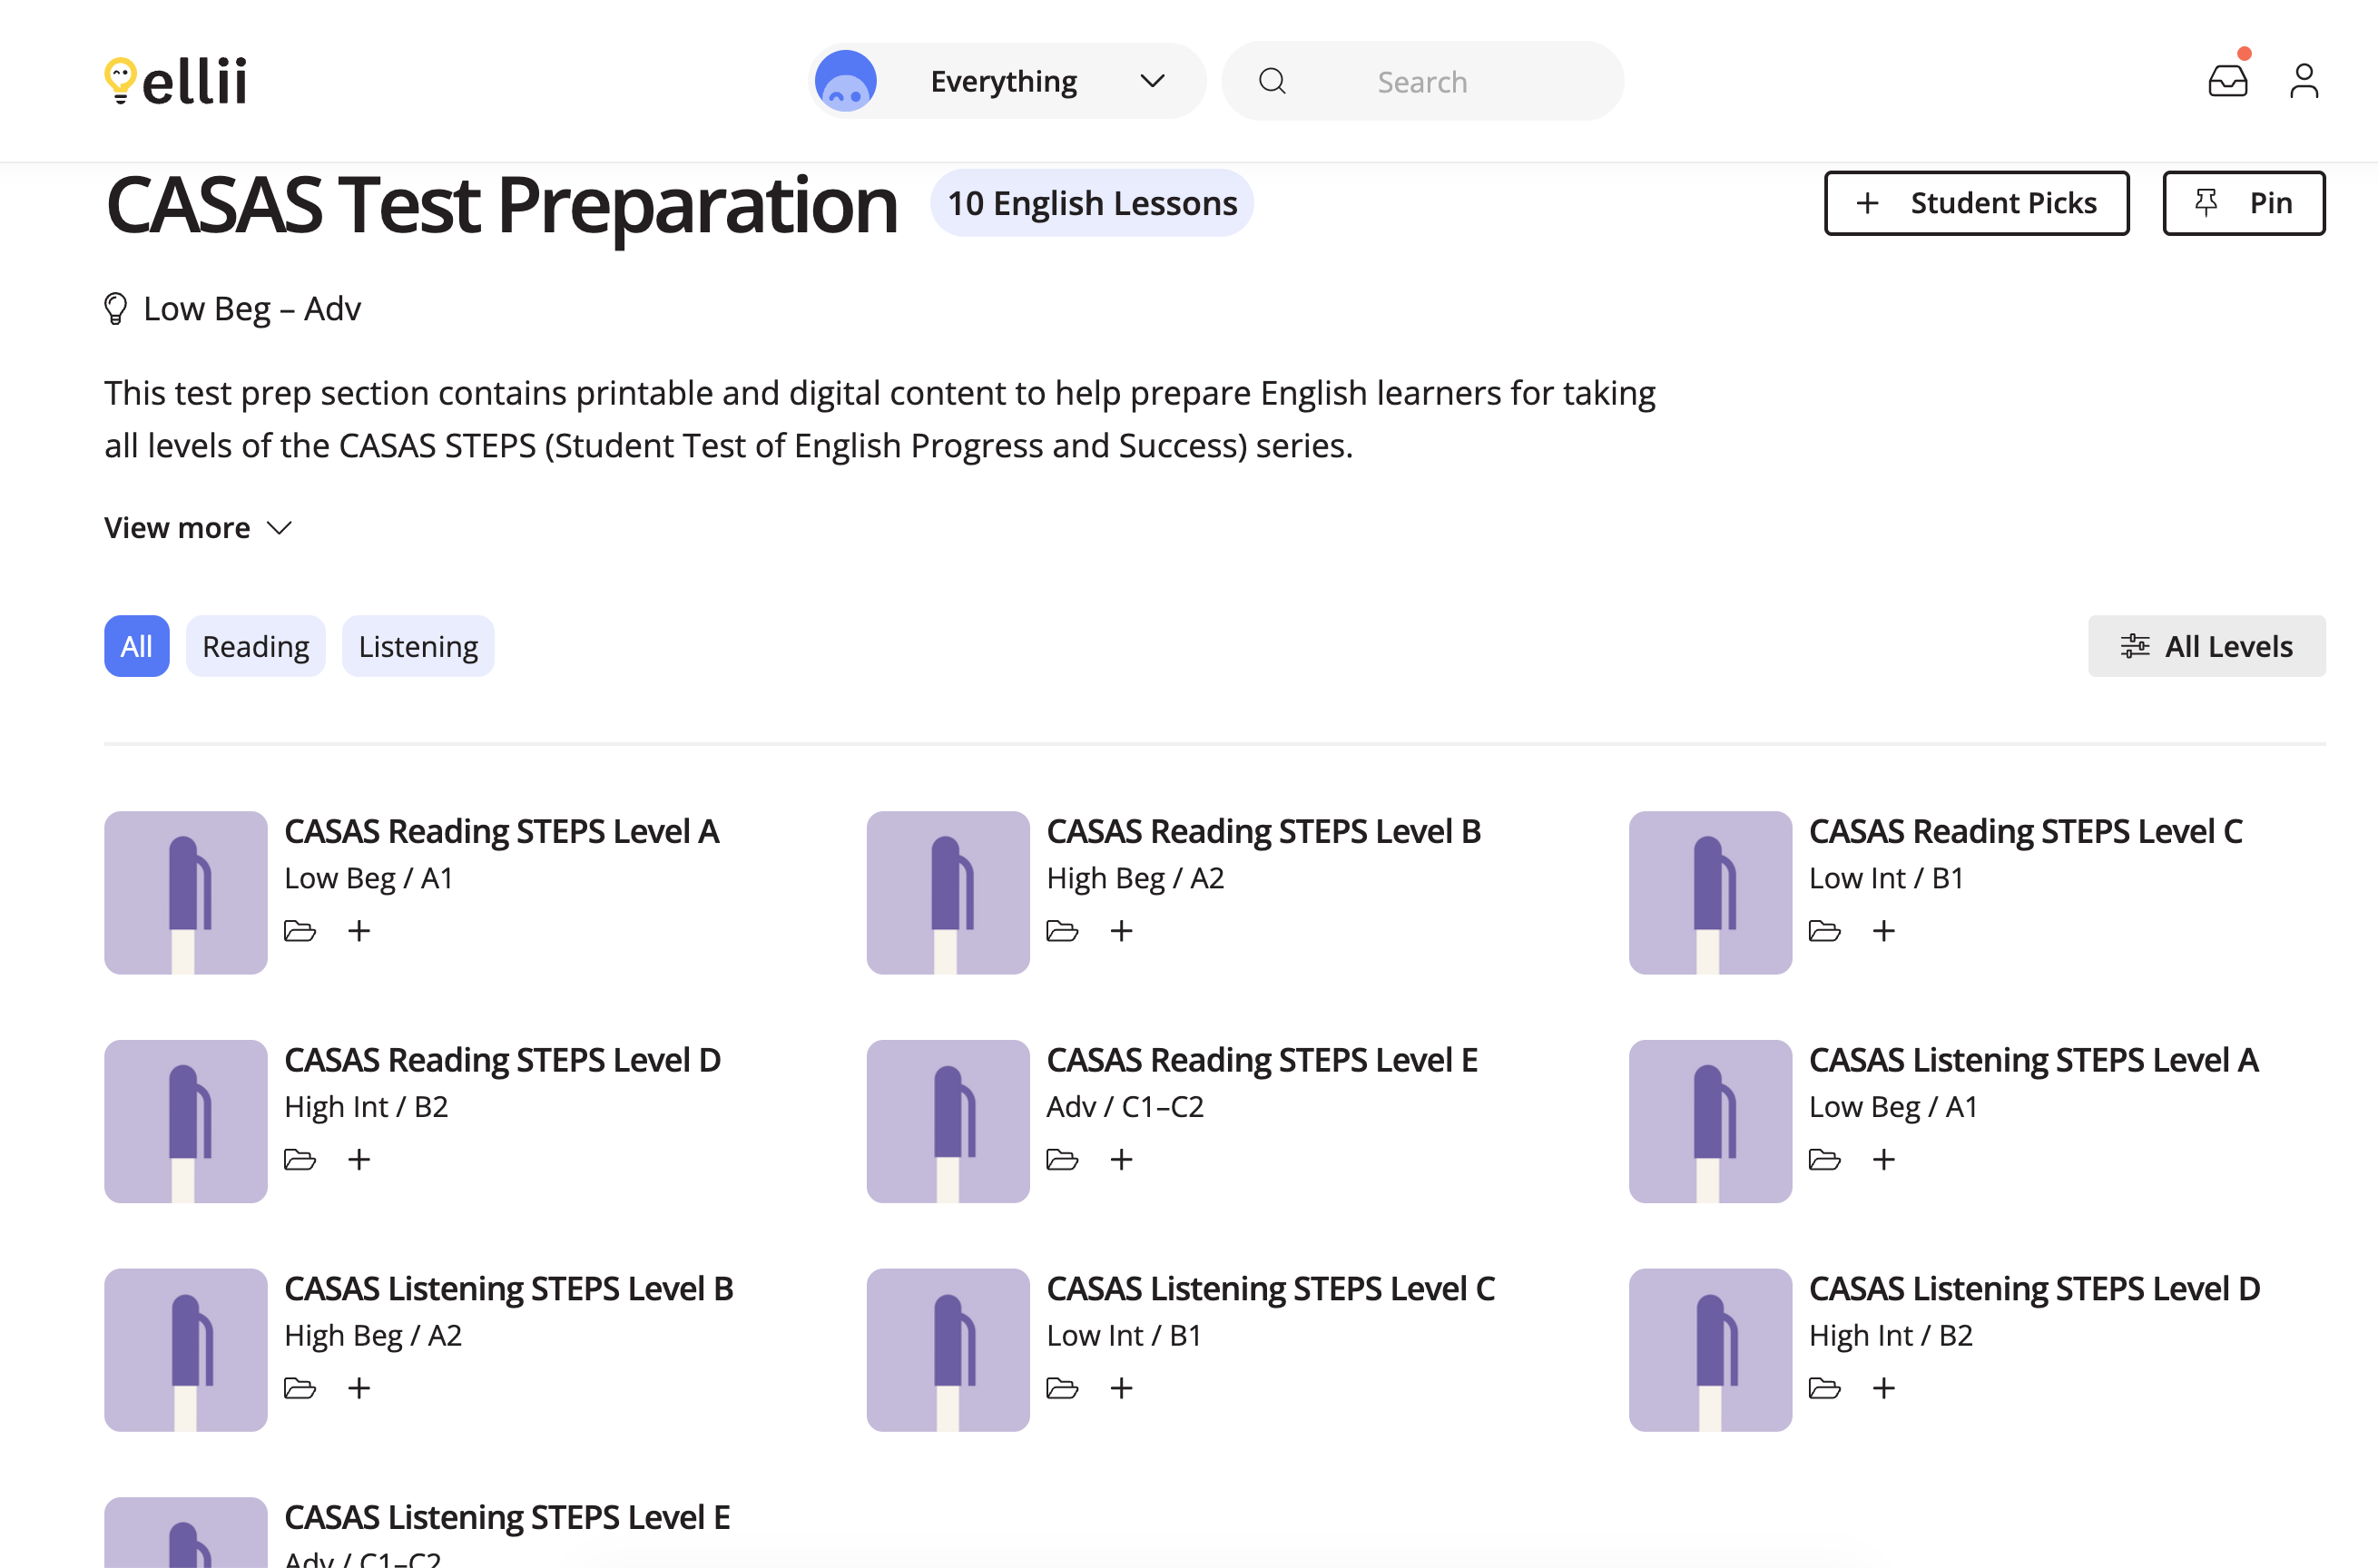Open the user account profile icon
This screenshot has width=2378, height=1568.
(2304, 80)
